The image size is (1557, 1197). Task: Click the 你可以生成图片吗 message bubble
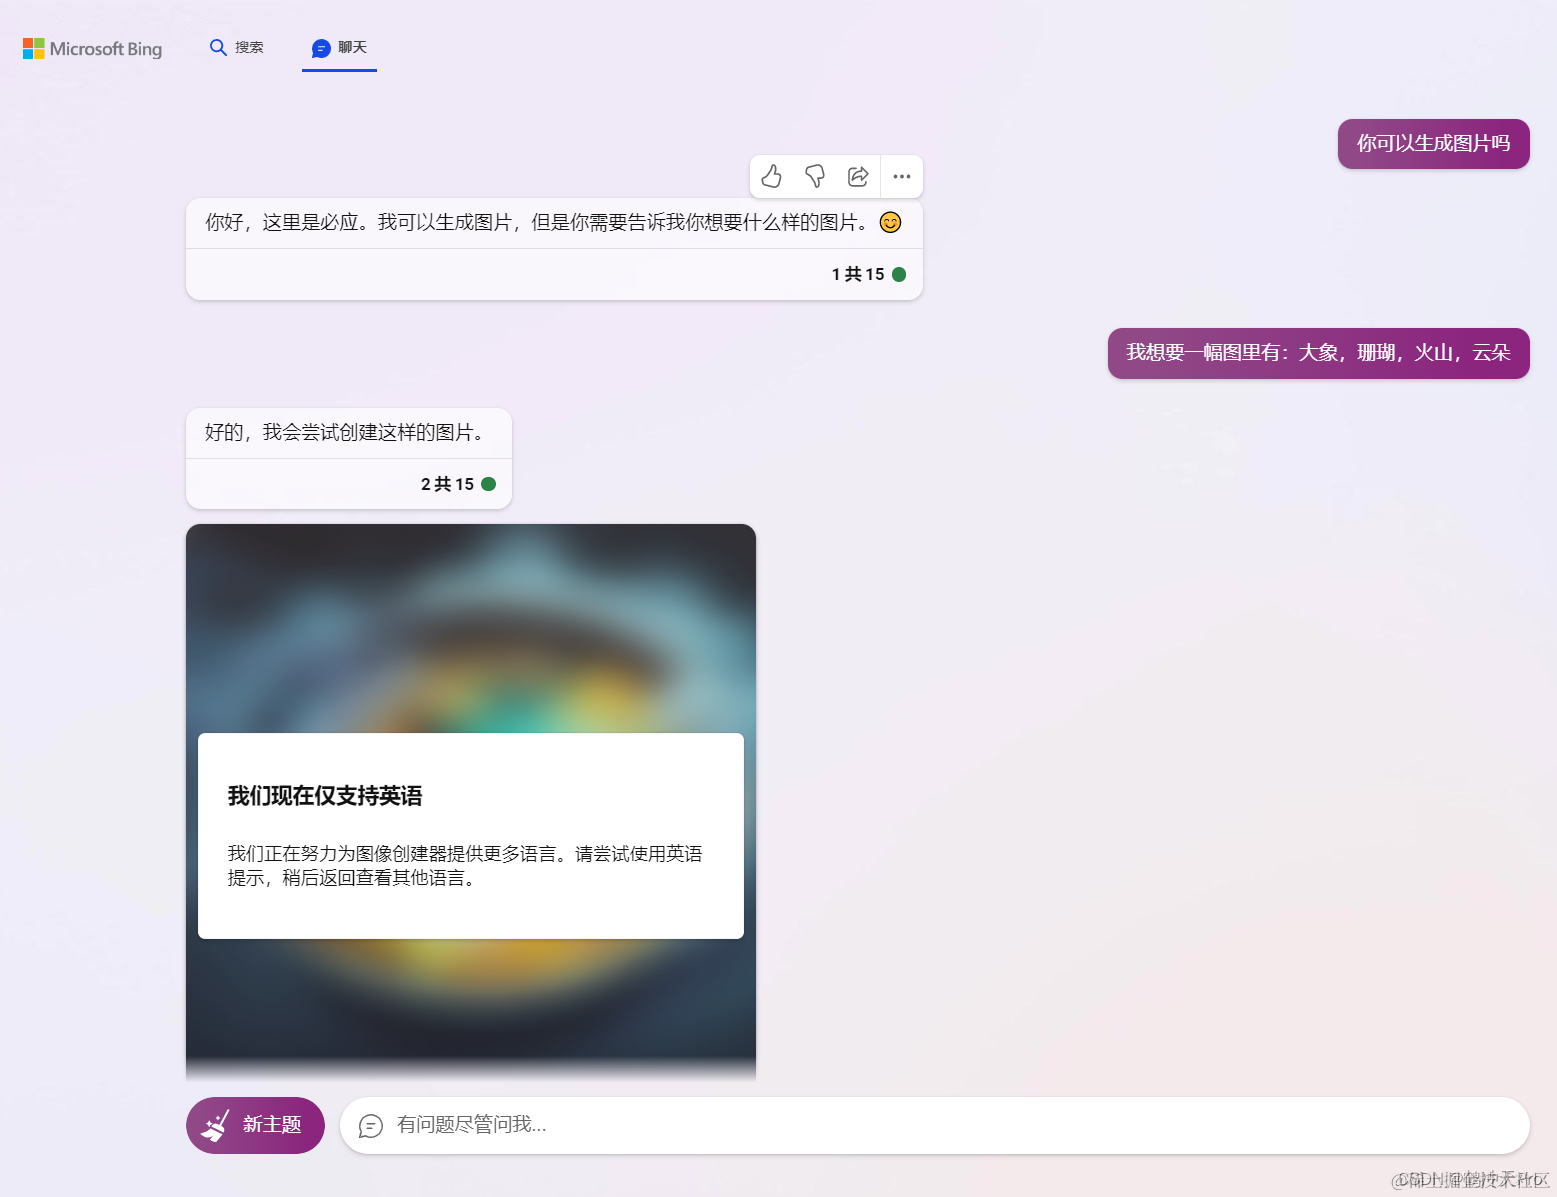coord(1432,143)
